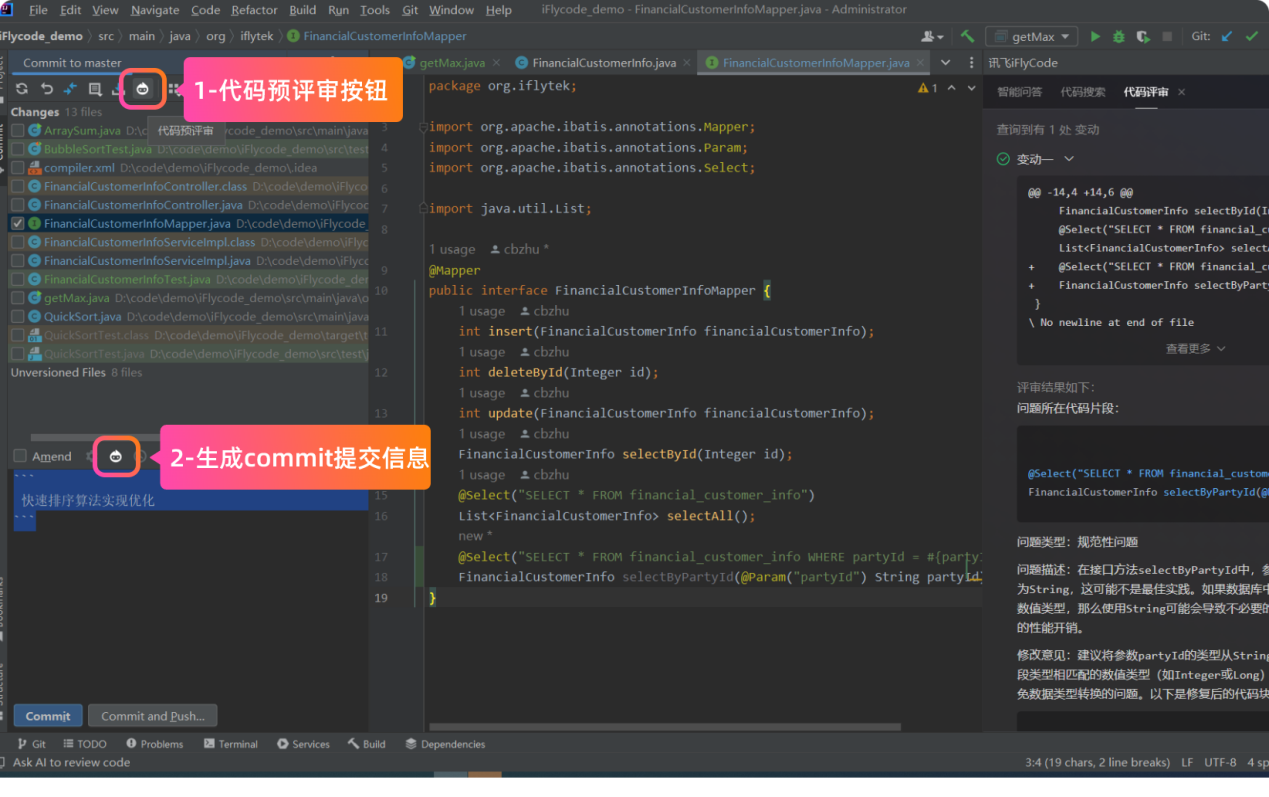Click the changelists icon in Commit toolbar

point(94,89)
